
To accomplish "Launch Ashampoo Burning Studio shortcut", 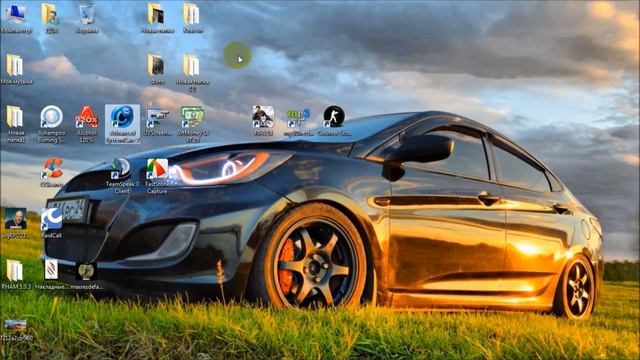I will pos(51,124).
